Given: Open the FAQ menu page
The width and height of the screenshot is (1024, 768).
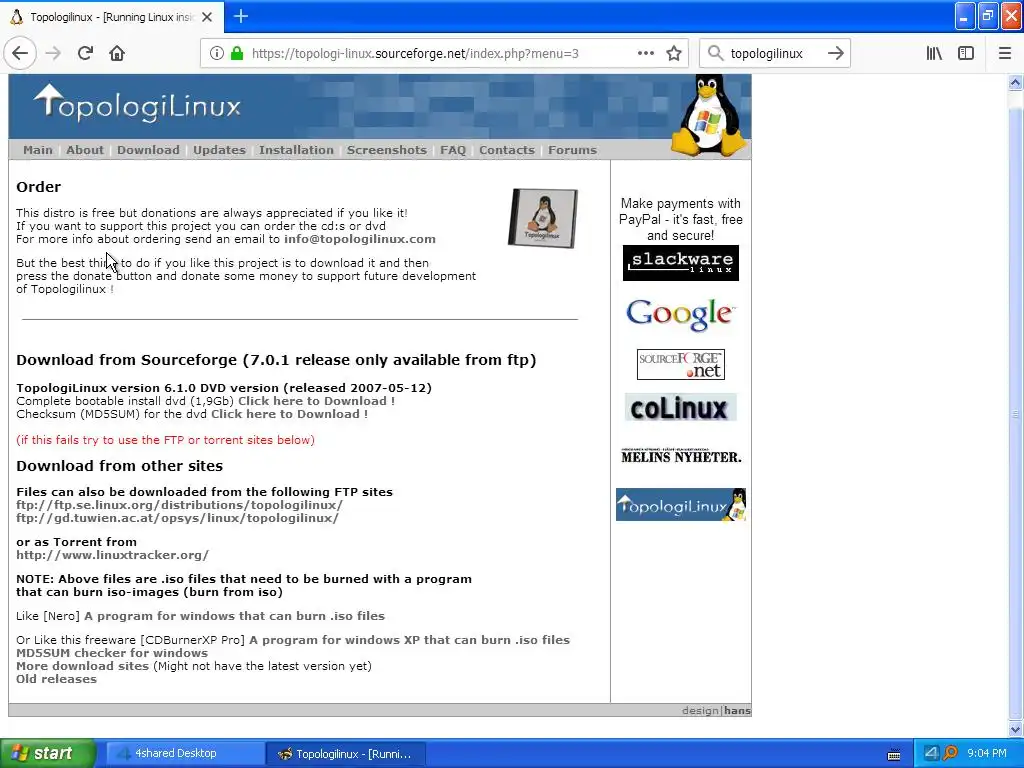Looking at the screenshot, I should pos(453,150).
